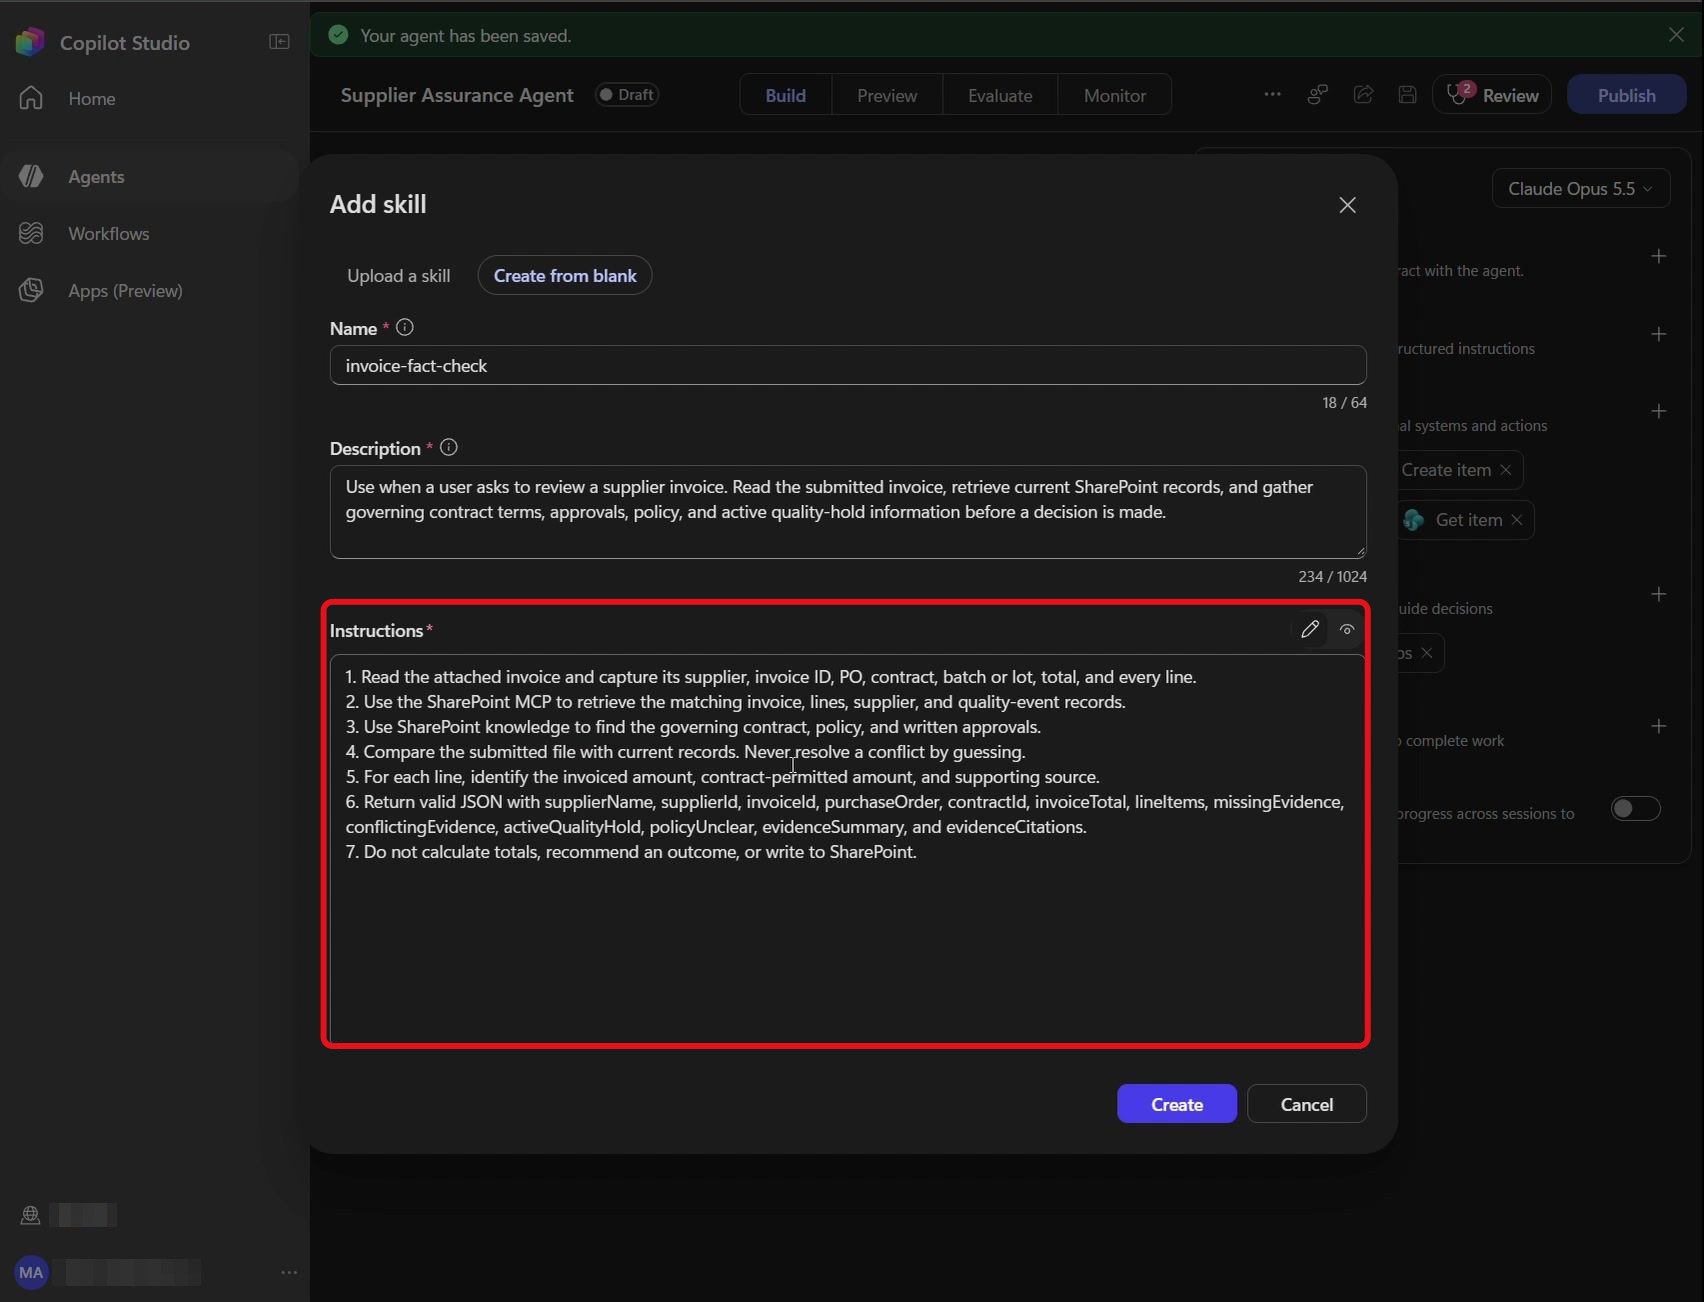The height and width of the screenshot is (1302, 1704).
Task: Open the Review panel button
Action: (x=1492, y=95)
